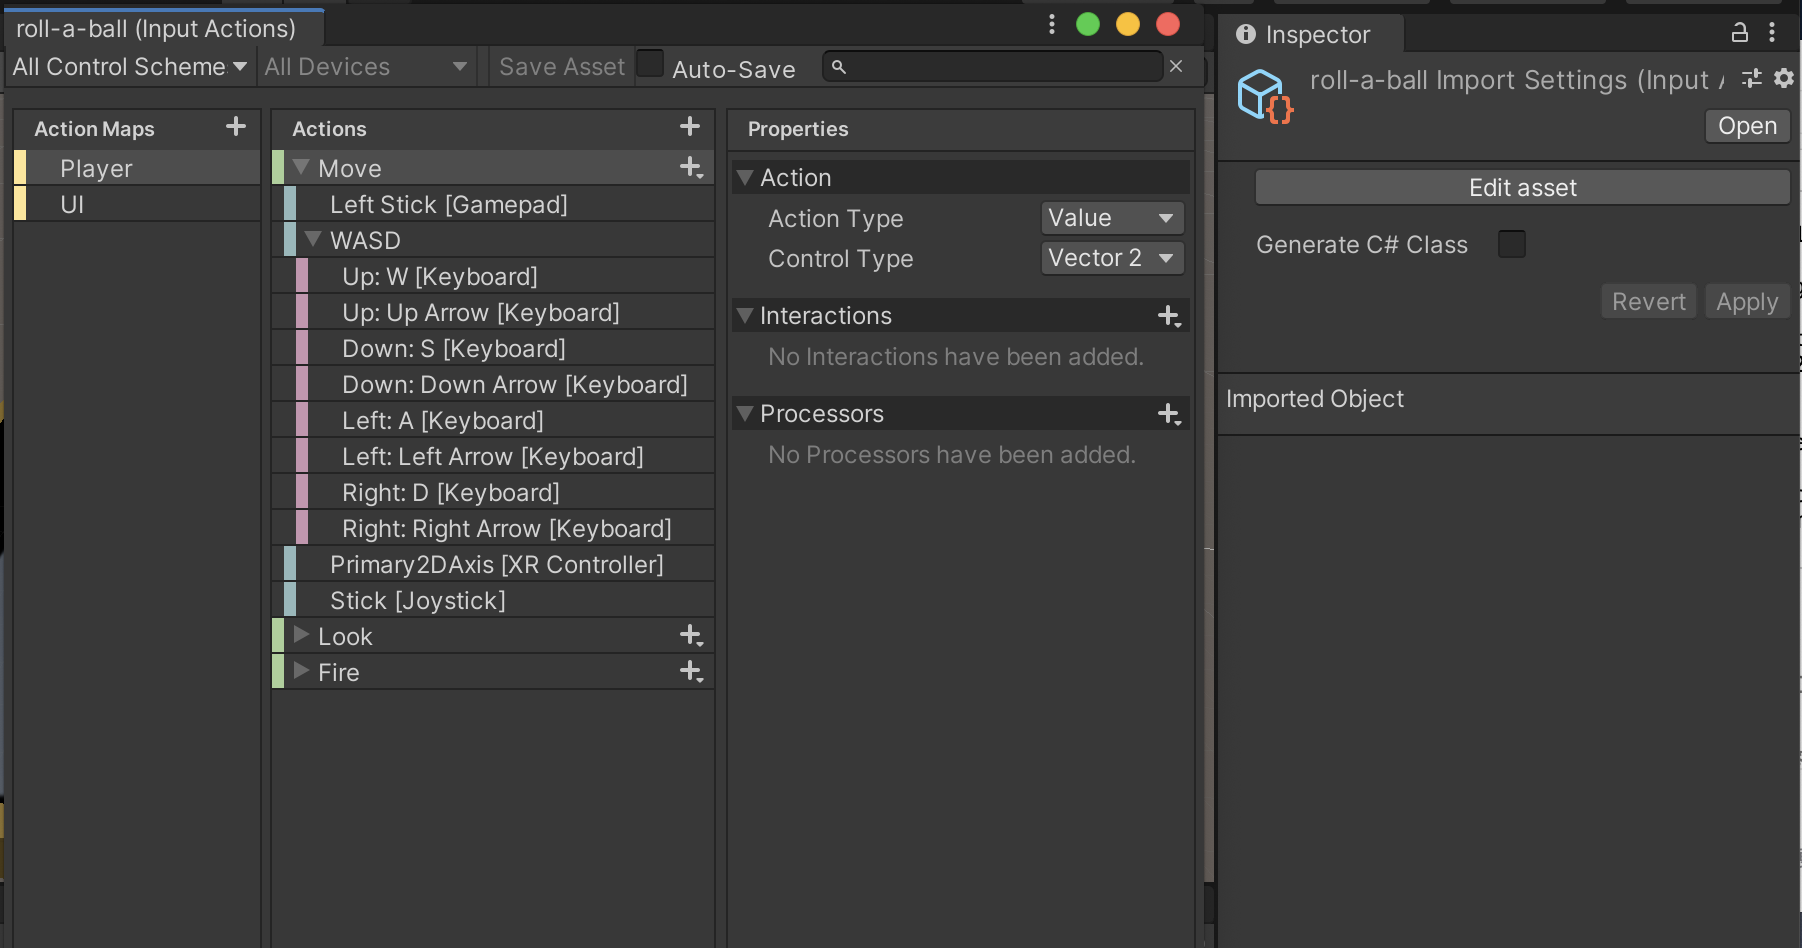Open the All Devices dropdown
Viewport: 1802px width, 948px height.
366,67
